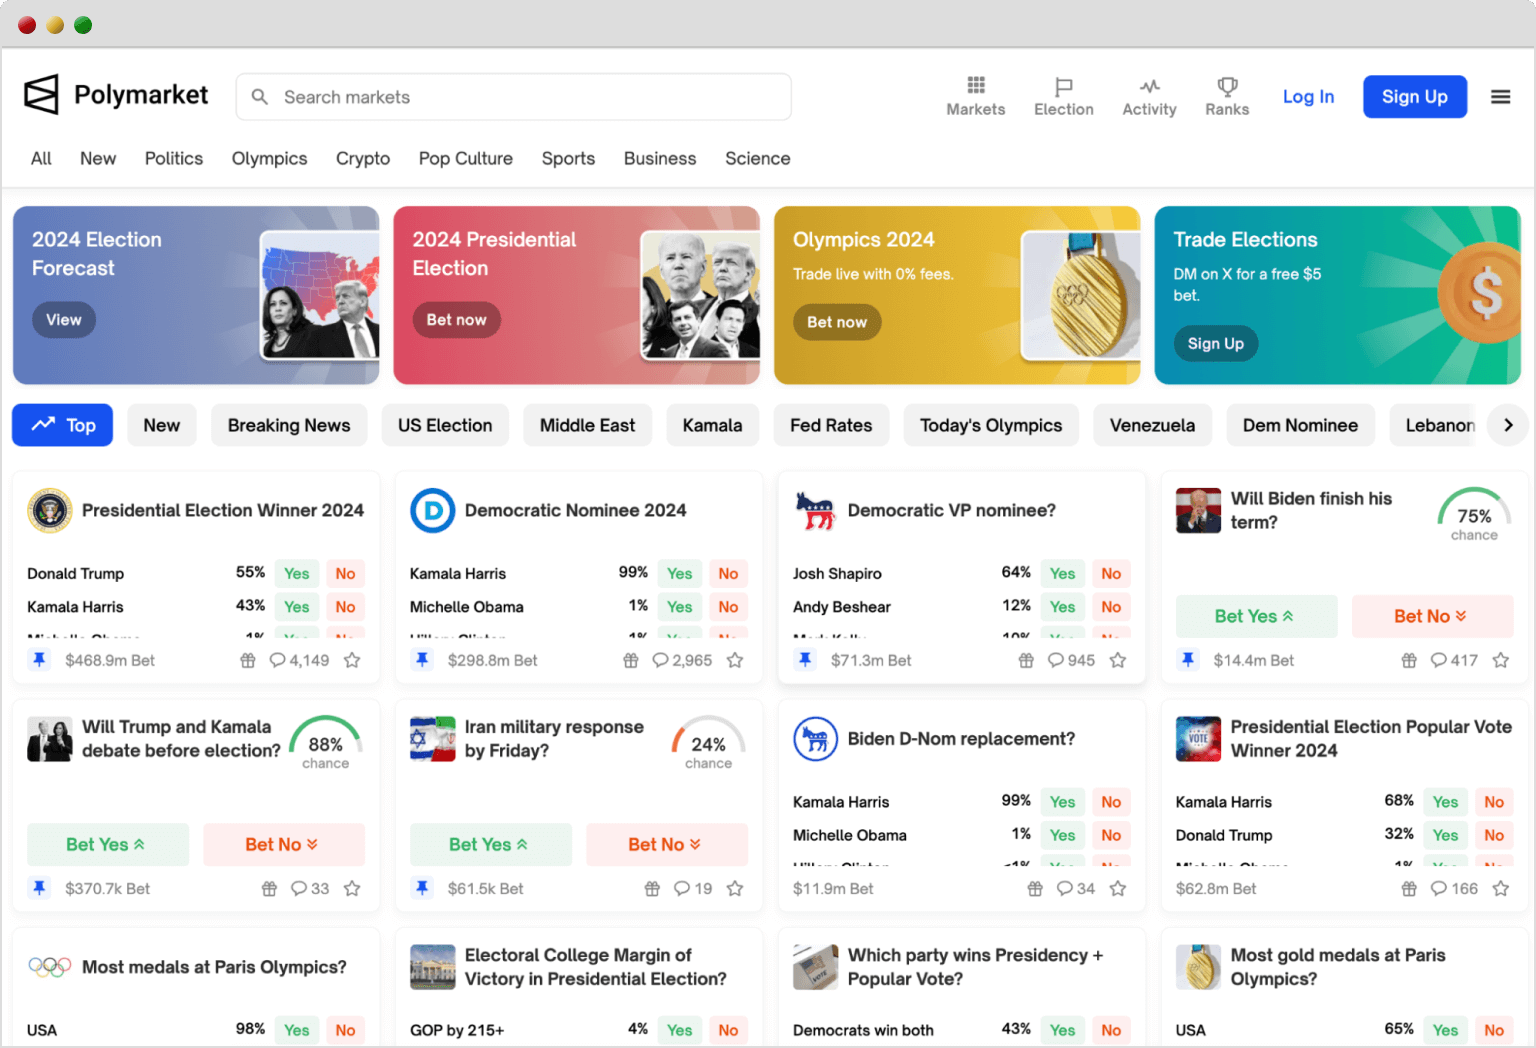
Task: Bet Yes on Donald Trump presidential winner
Action: (x=297, y=573)
